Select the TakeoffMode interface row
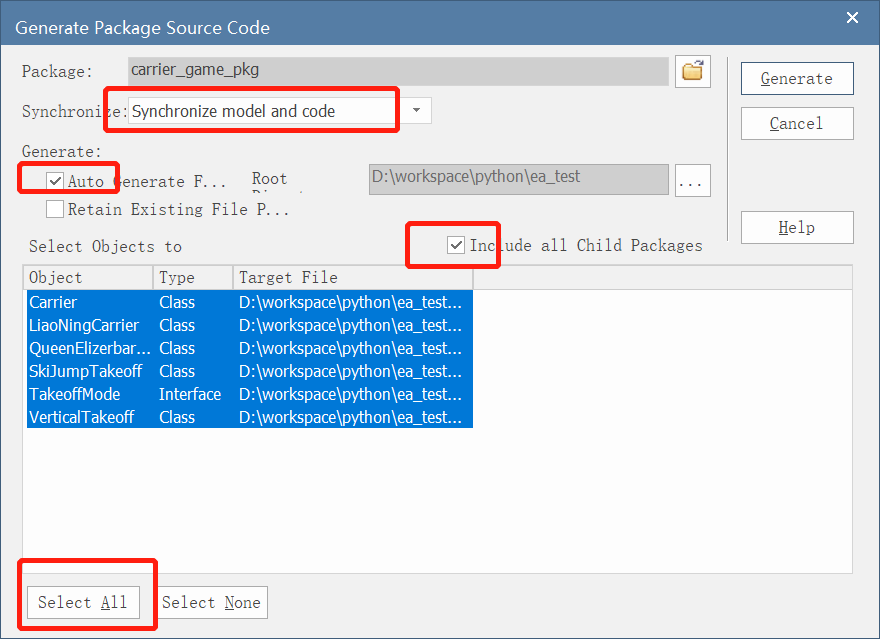This screenshot has height=639, width=880. 90,394
